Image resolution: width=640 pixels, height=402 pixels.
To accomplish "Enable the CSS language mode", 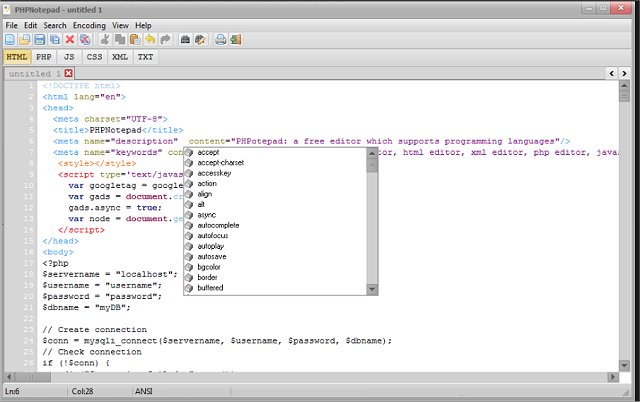I will click(94, 57).
